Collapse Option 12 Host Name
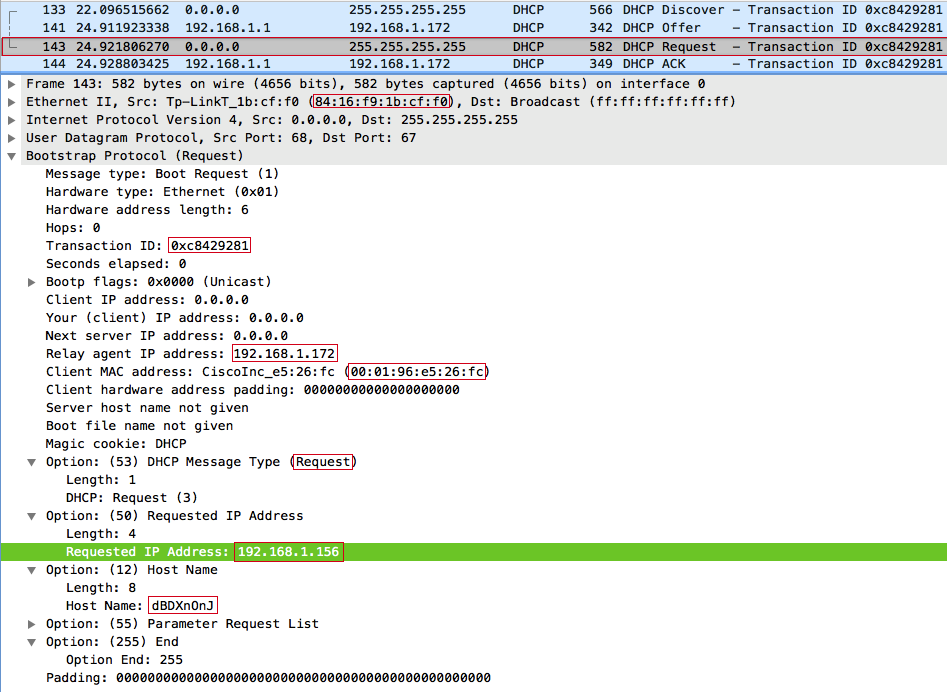The width and height of the screenshot is (947, 692). click(31, 571)
